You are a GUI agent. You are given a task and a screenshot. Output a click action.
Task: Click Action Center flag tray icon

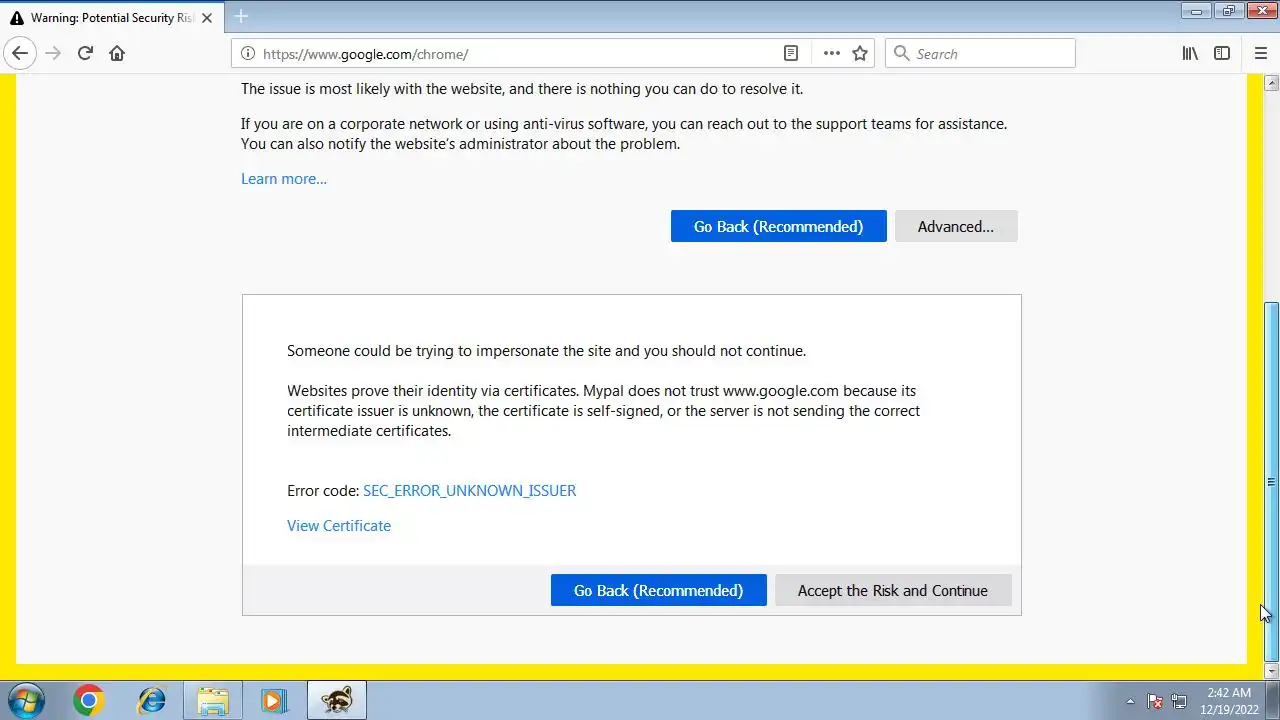(1154, 702)
